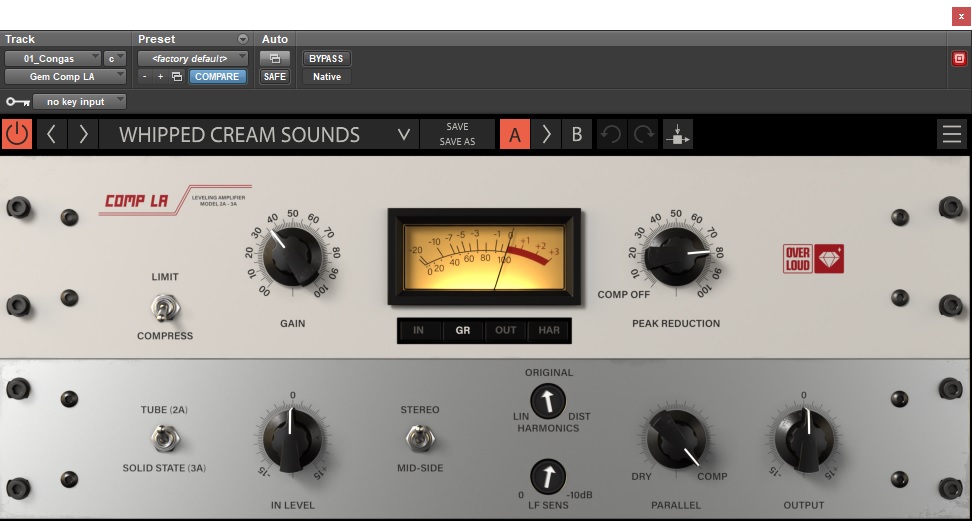Open the 01_Congas track dropdown
The width and height of the screenshot is (972, 521).
53,58
